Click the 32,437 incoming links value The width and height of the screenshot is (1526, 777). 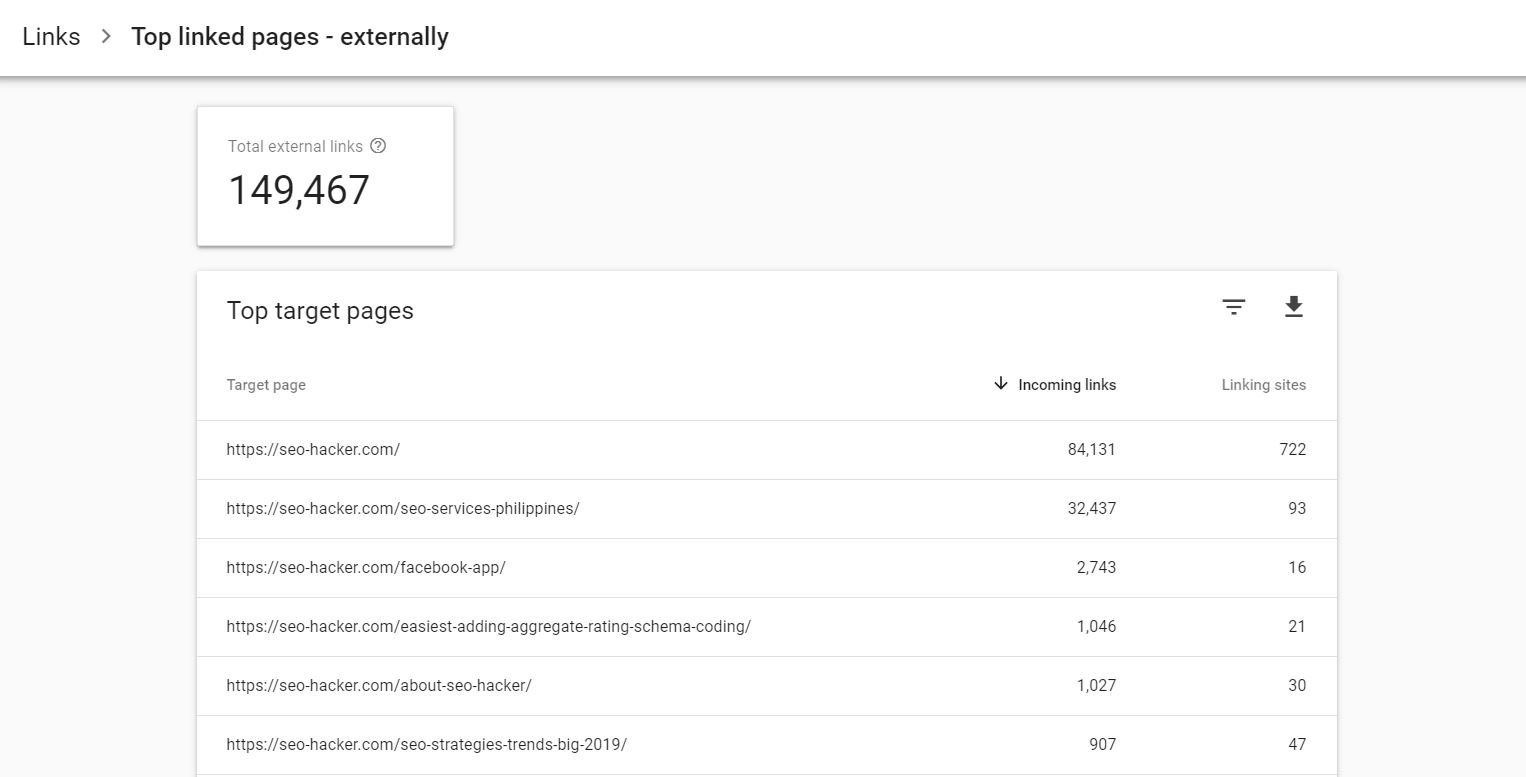coord(1091,509)
